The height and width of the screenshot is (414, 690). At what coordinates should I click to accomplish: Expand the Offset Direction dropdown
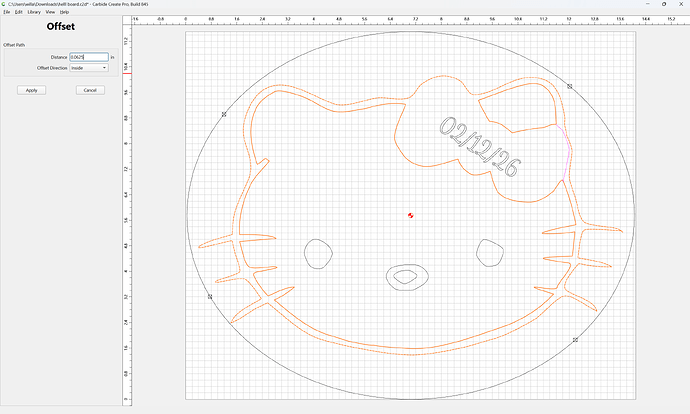click(x=89, y=68)
